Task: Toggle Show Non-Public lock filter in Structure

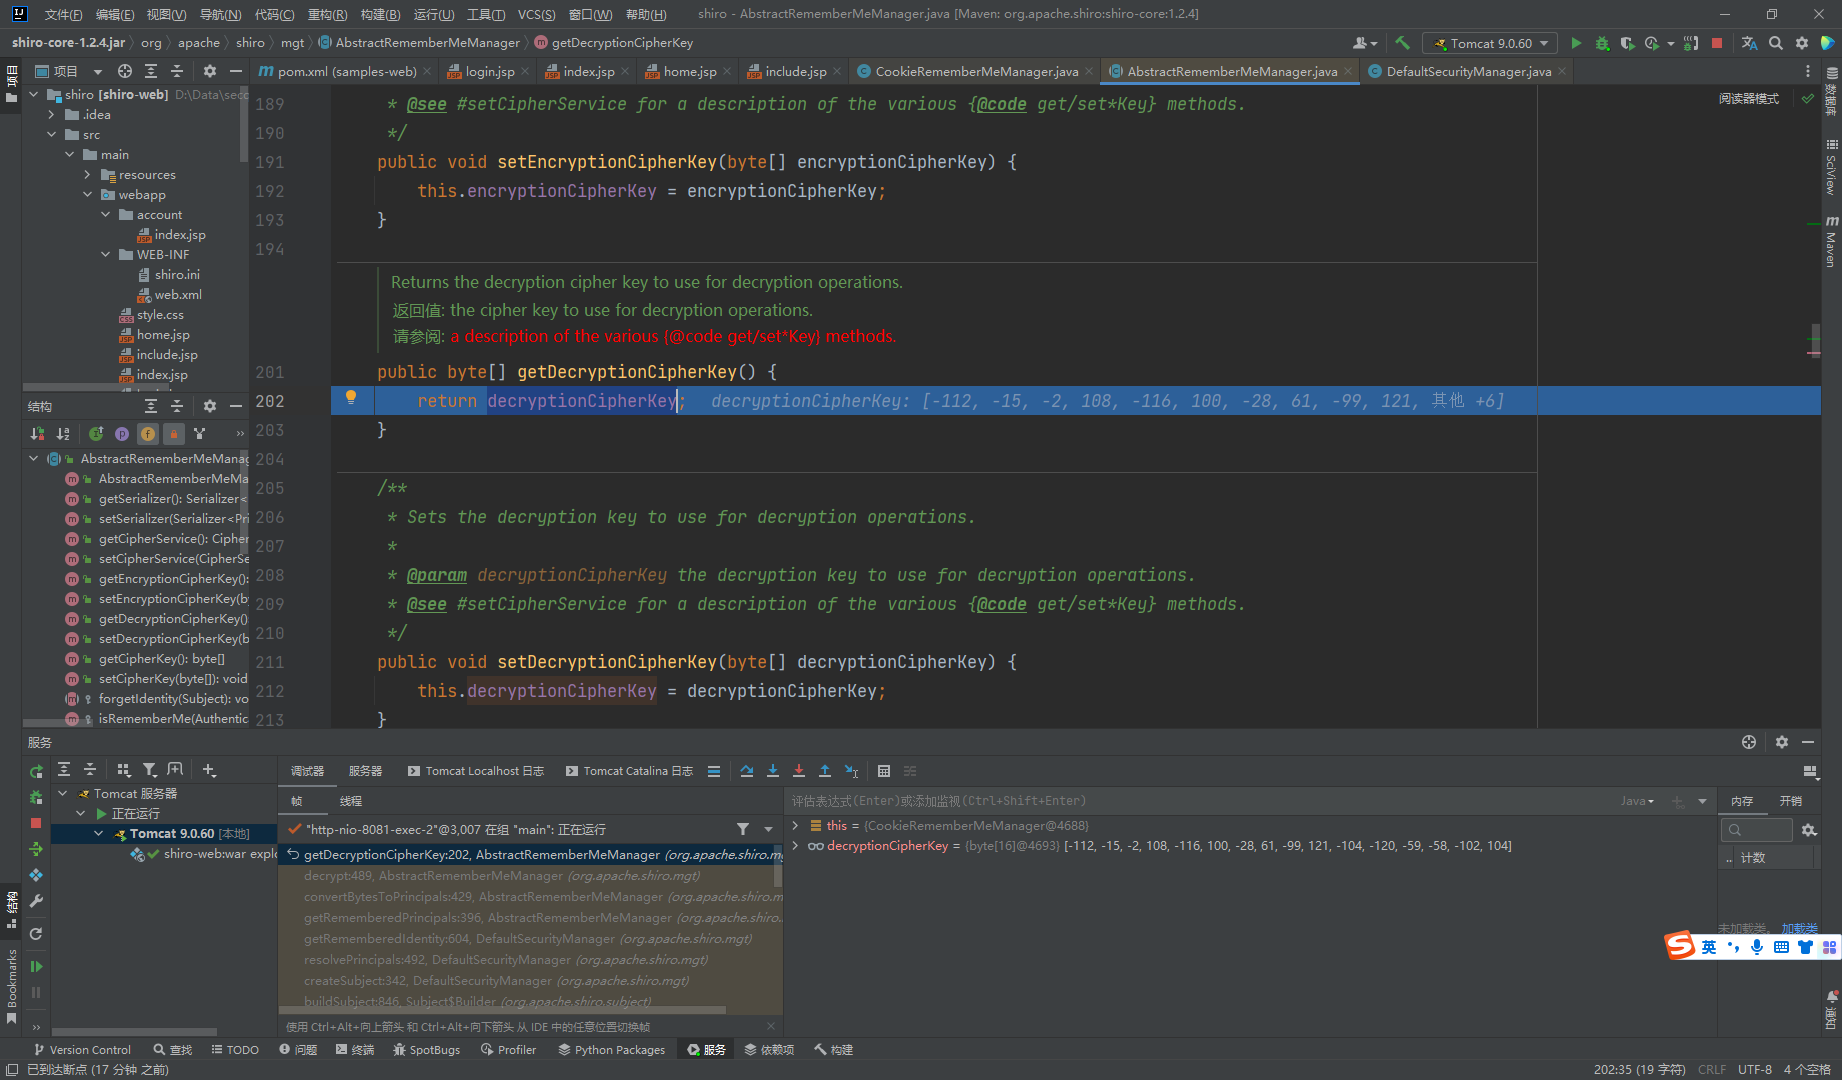Action: point(174,434)
